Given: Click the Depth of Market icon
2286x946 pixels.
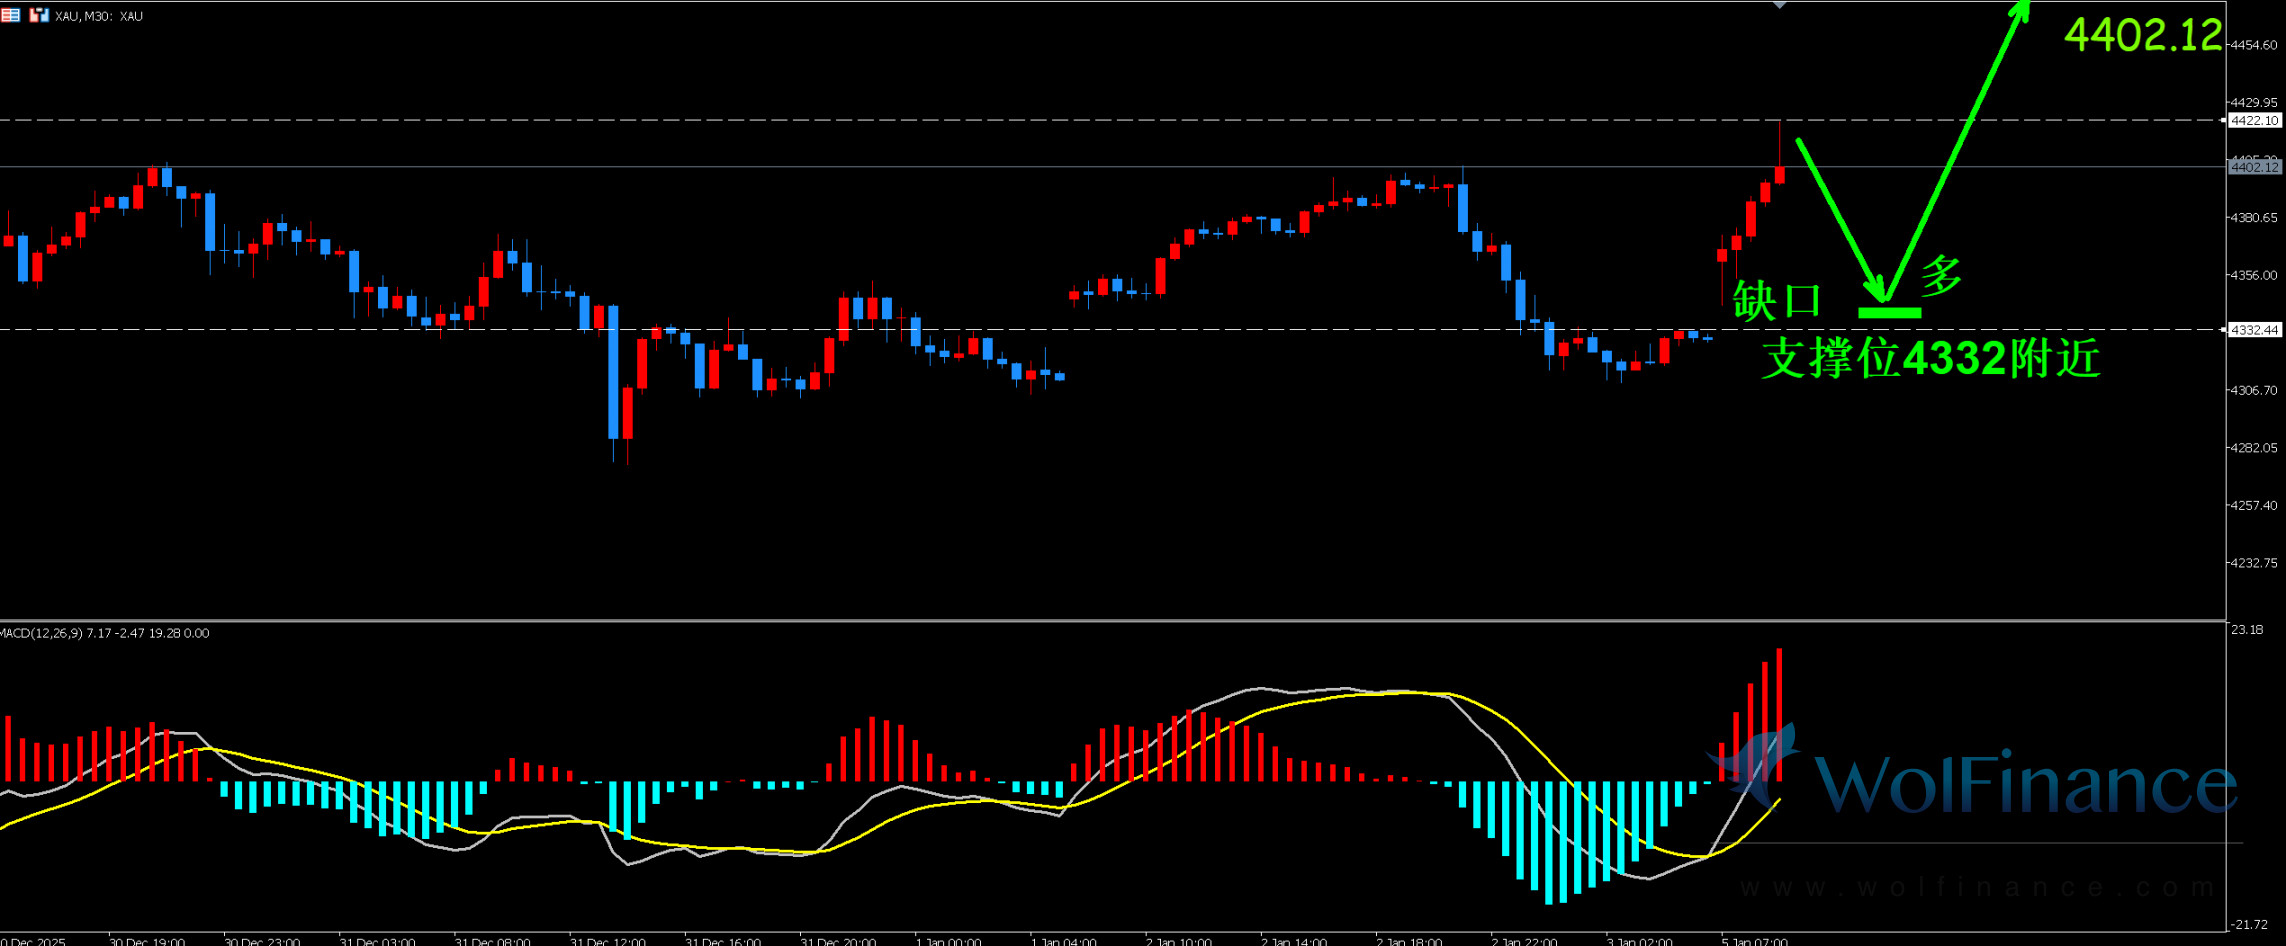Looking at the screenshot, I should [x=39, y=15].
